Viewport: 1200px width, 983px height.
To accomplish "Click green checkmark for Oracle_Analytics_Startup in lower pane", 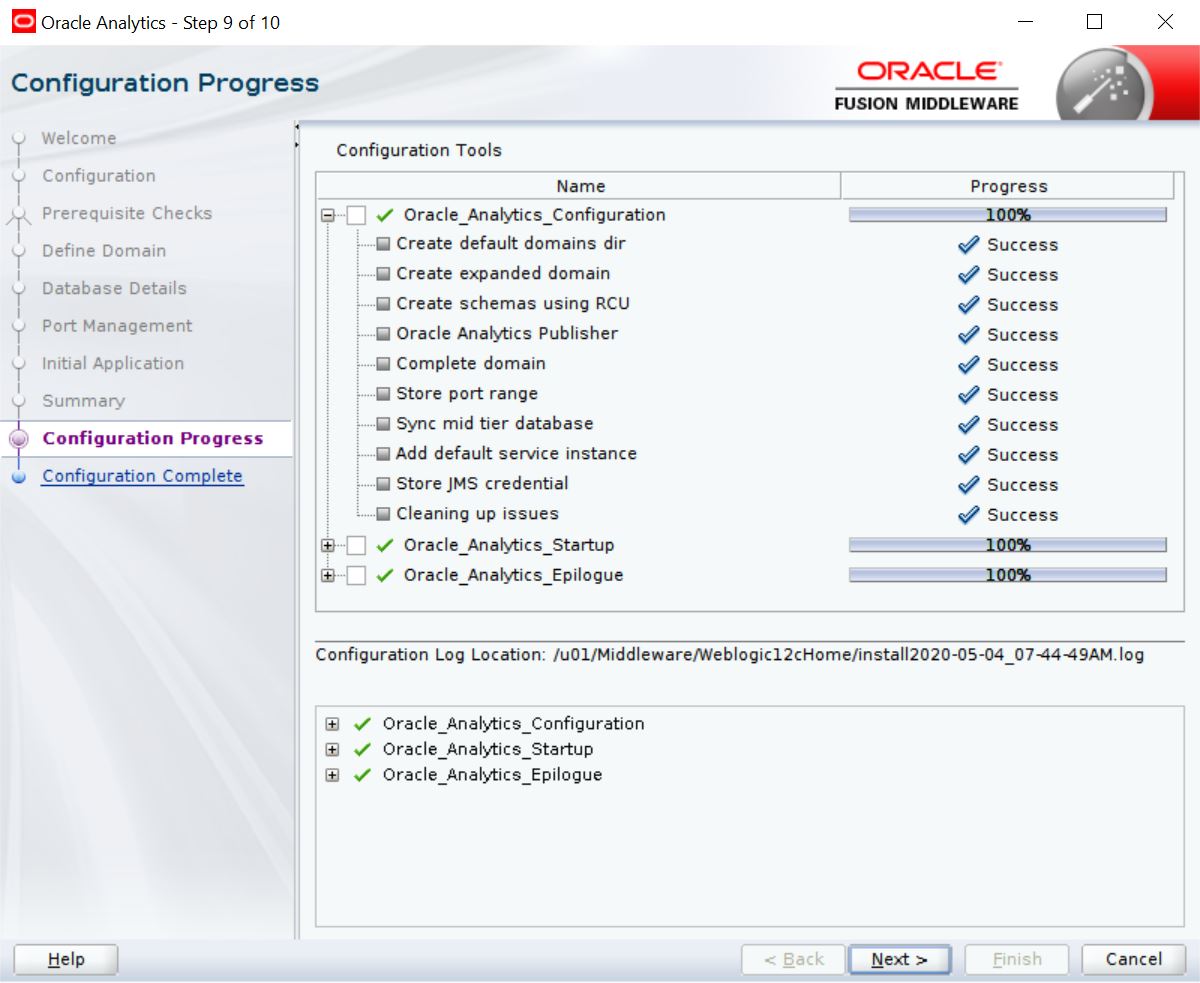I will (x=362, y=749).
